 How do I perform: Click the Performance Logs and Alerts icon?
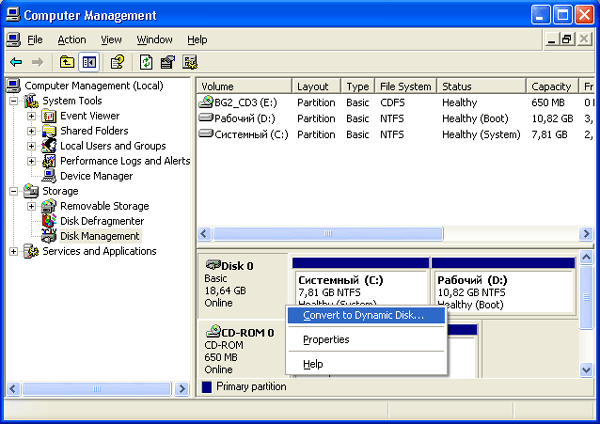(49, 161)
